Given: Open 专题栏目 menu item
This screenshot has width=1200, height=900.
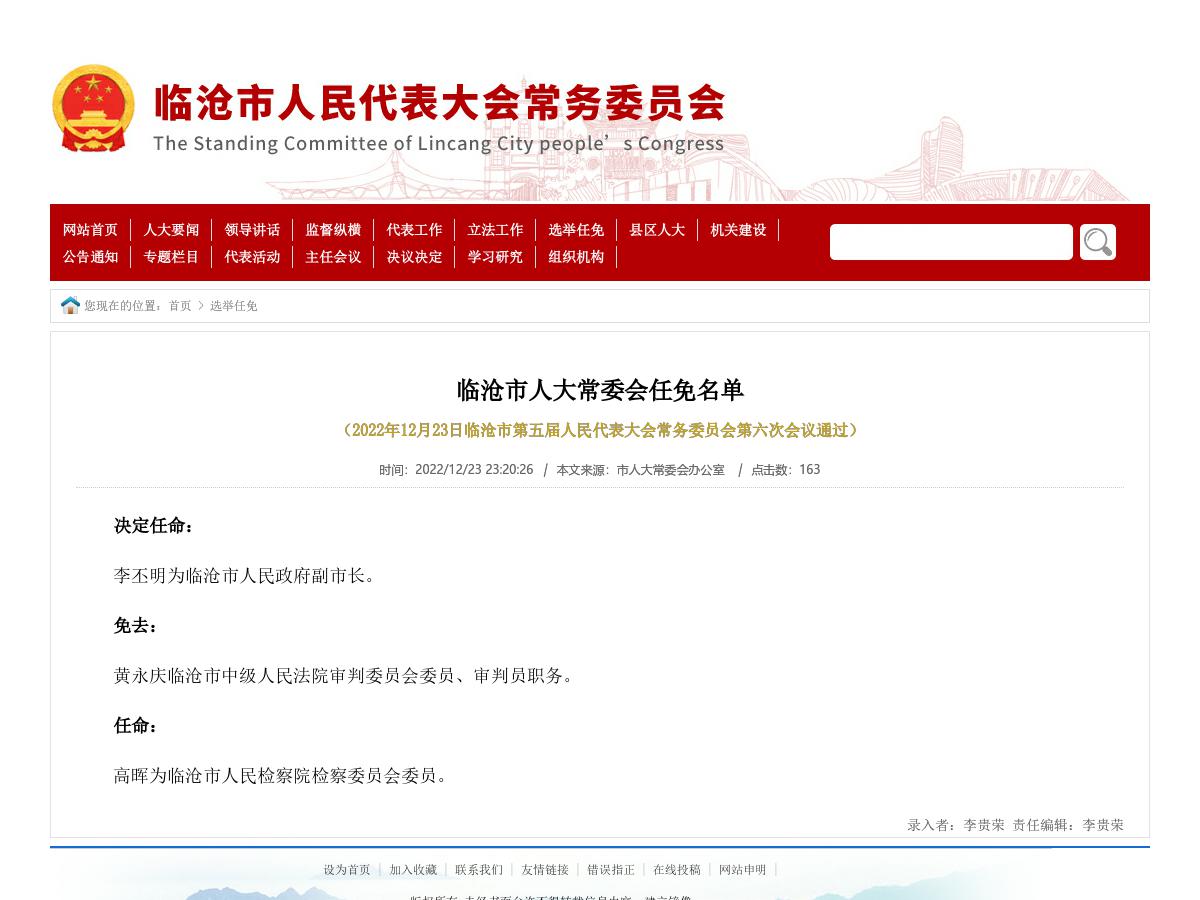Looking at the screenshot, I should tap(171, 257).
